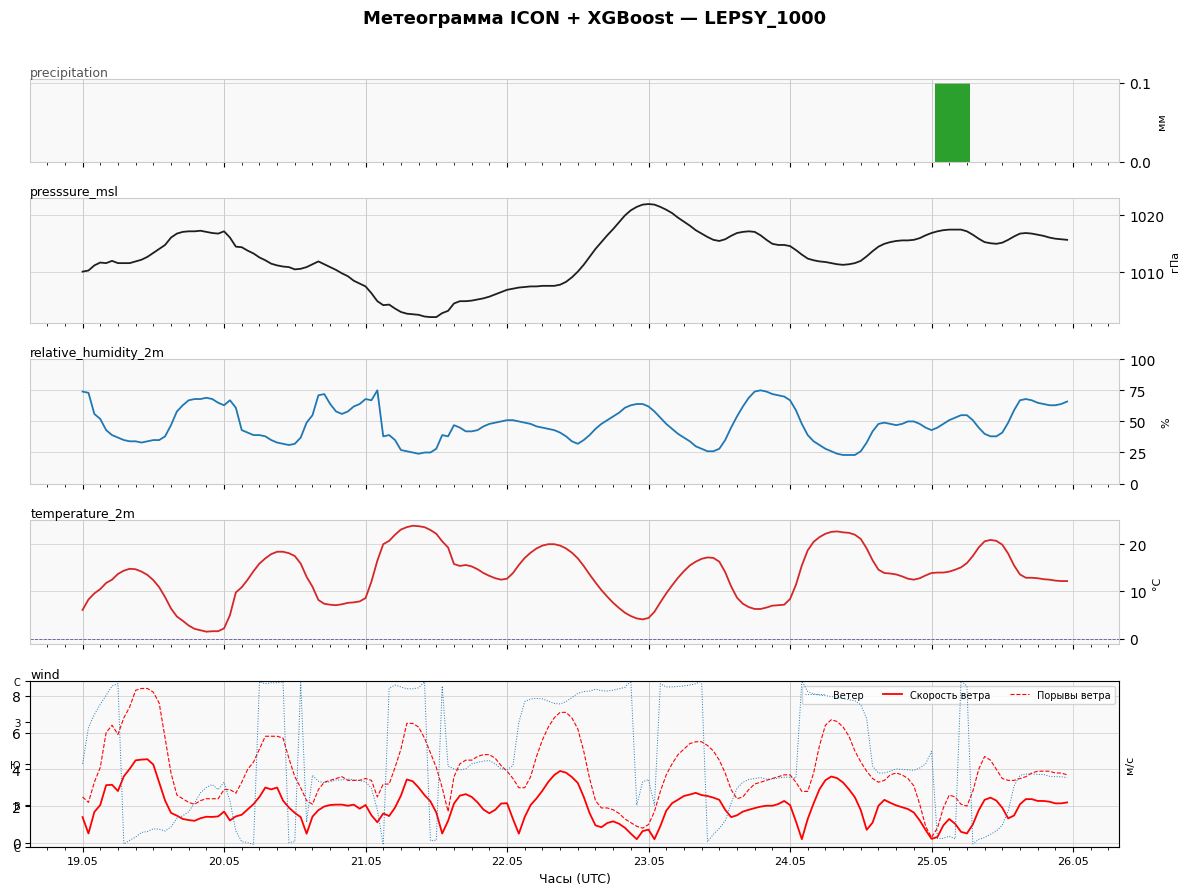Click the 'presssure_msl' subplot label
Screen dimensions: 1189x895
pos(74,192)
